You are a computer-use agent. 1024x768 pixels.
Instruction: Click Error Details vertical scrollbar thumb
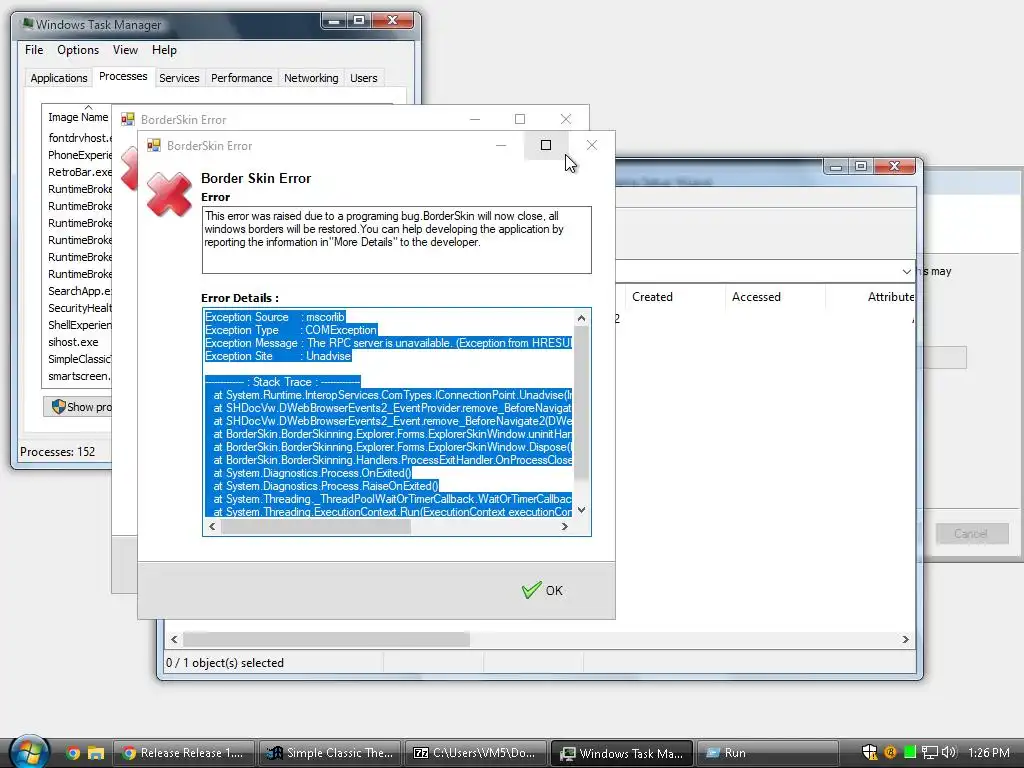(x=581, y=402)
